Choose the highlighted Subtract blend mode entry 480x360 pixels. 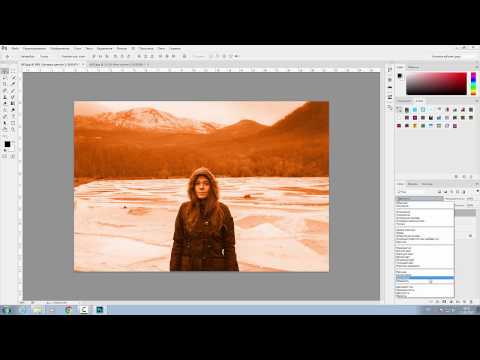(x=425, y=277)
